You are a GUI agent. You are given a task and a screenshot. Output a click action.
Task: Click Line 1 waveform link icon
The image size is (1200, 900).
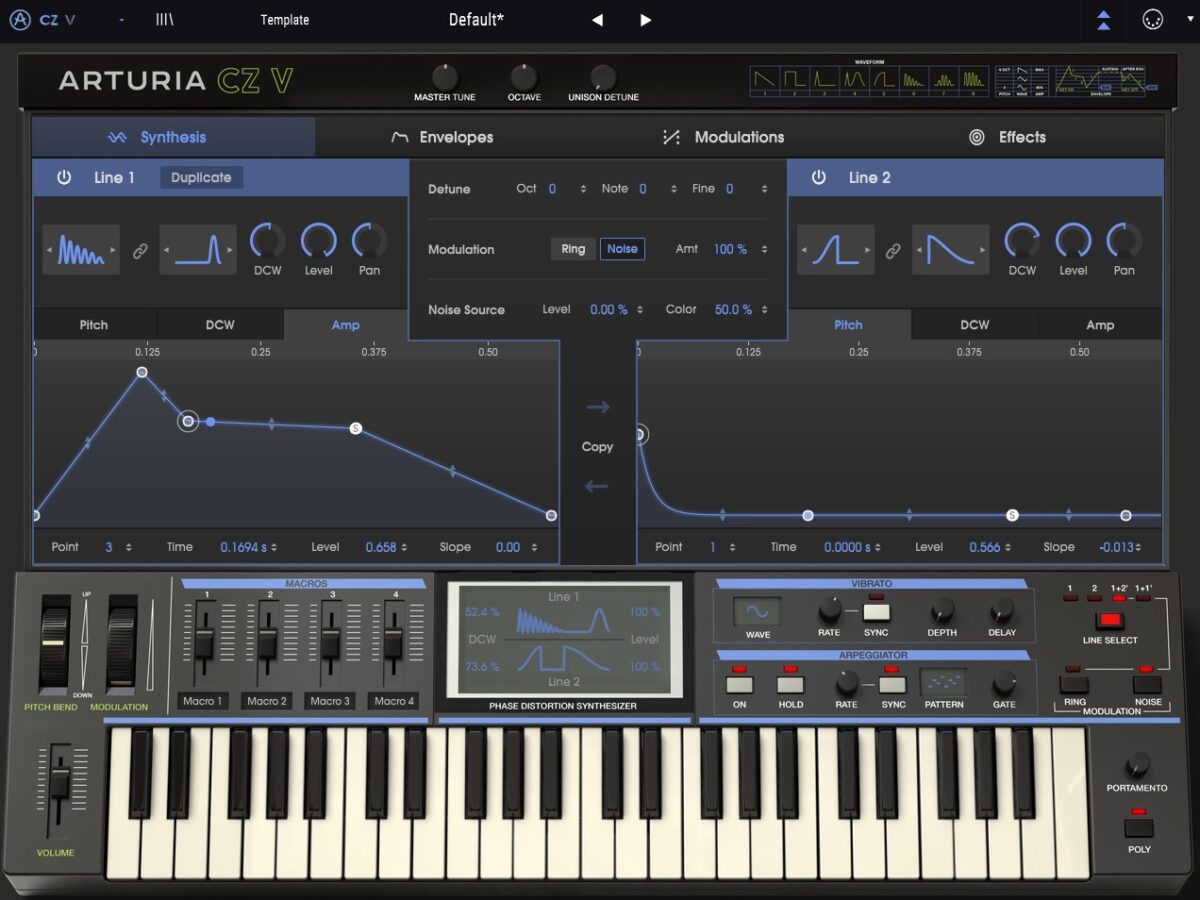tap(140, 252)
